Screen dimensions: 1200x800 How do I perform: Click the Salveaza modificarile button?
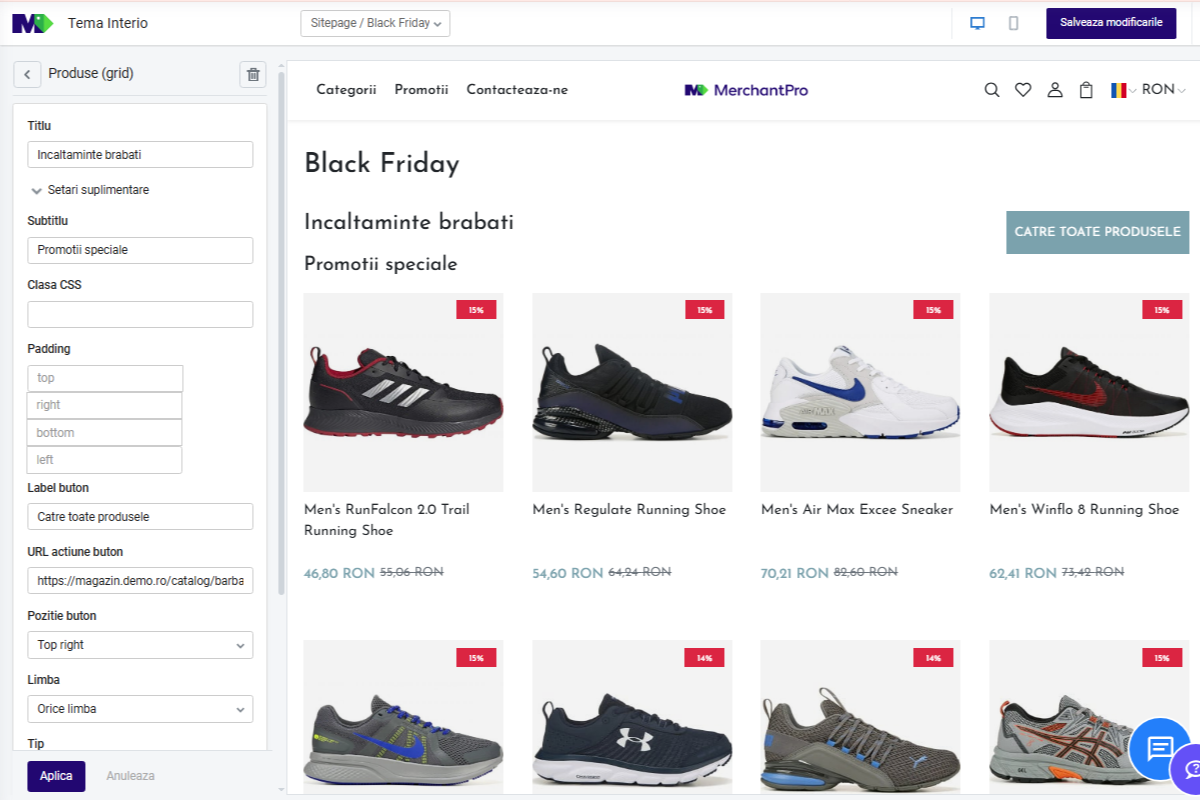(1110, 23)
